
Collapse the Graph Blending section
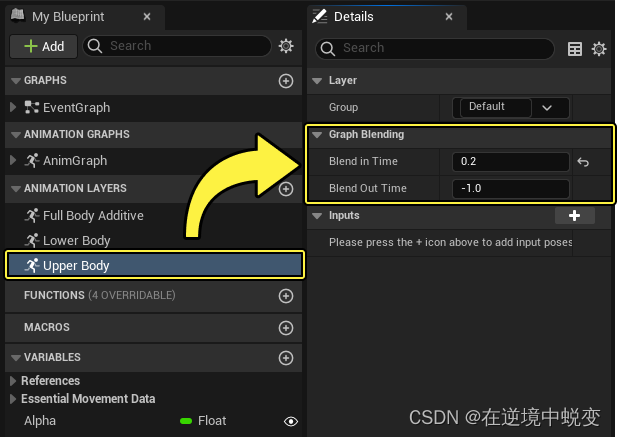(x=318, y=134)
